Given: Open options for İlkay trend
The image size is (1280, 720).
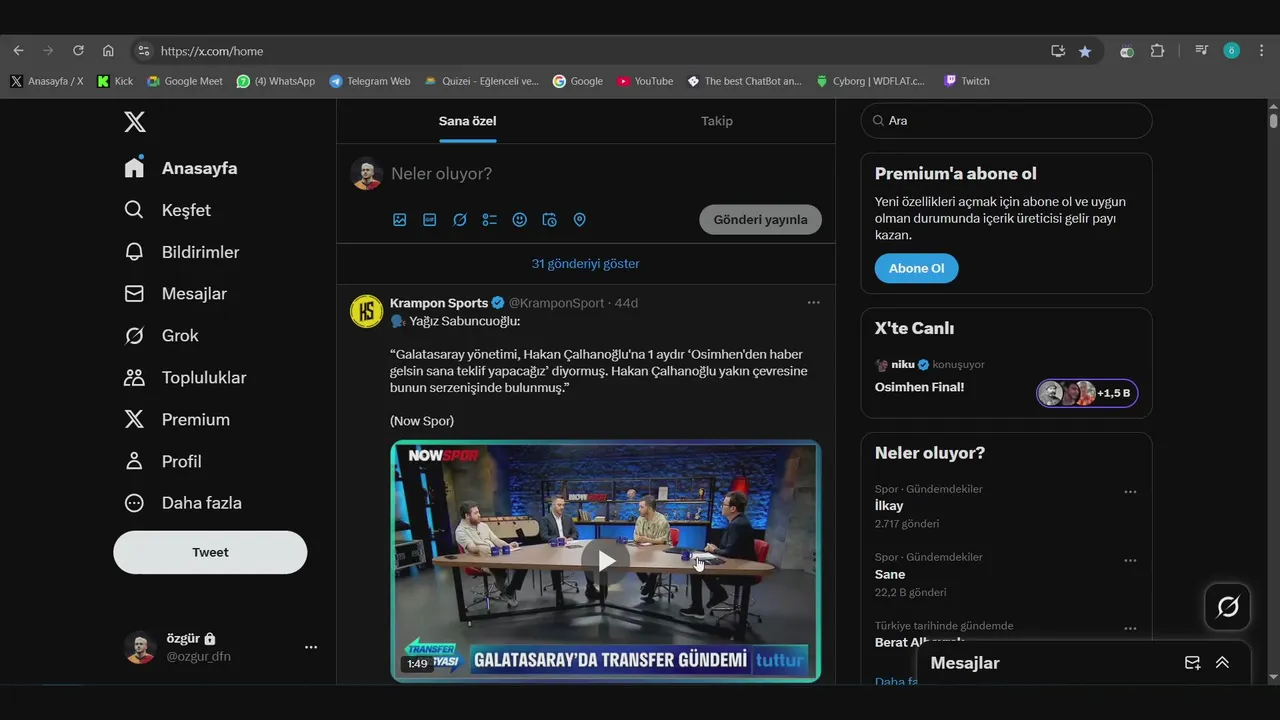Looking at the screenshot, I should click(x=1130, y=492).
